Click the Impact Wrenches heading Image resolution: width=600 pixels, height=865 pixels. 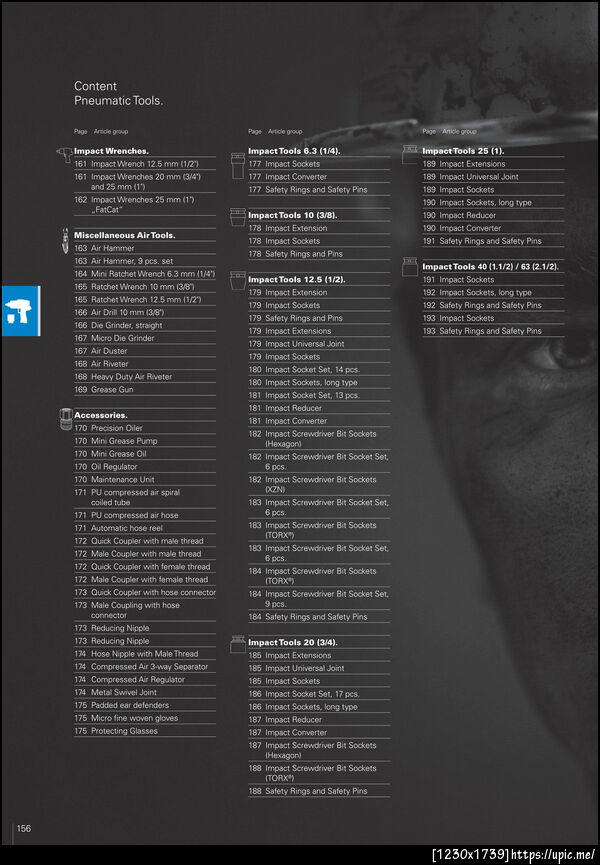(111, 151)
